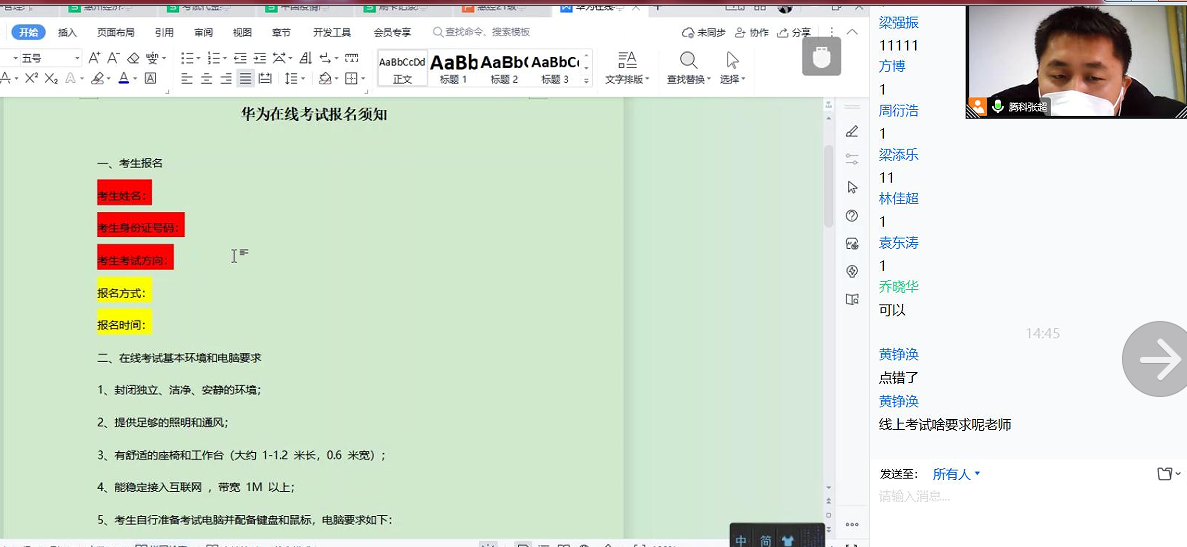1187x547 pixels.
Task: Clear formatting with the eraser icon
Action: click(x=133, y=57)
